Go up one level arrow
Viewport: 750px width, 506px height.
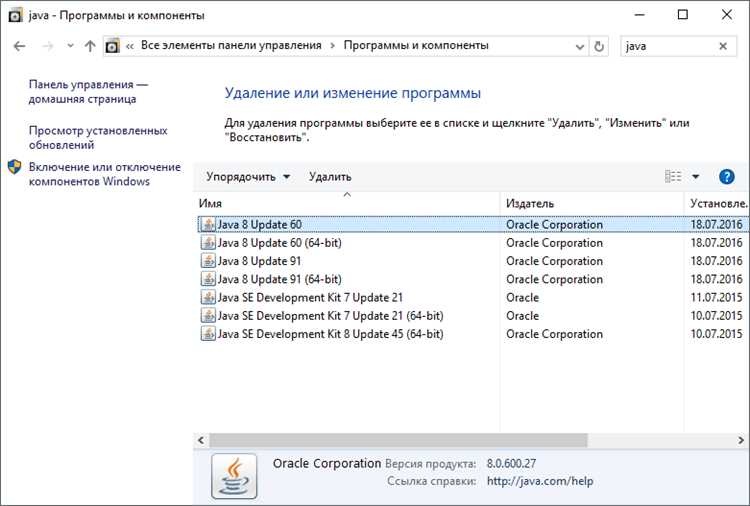click(x=90, y=46)
